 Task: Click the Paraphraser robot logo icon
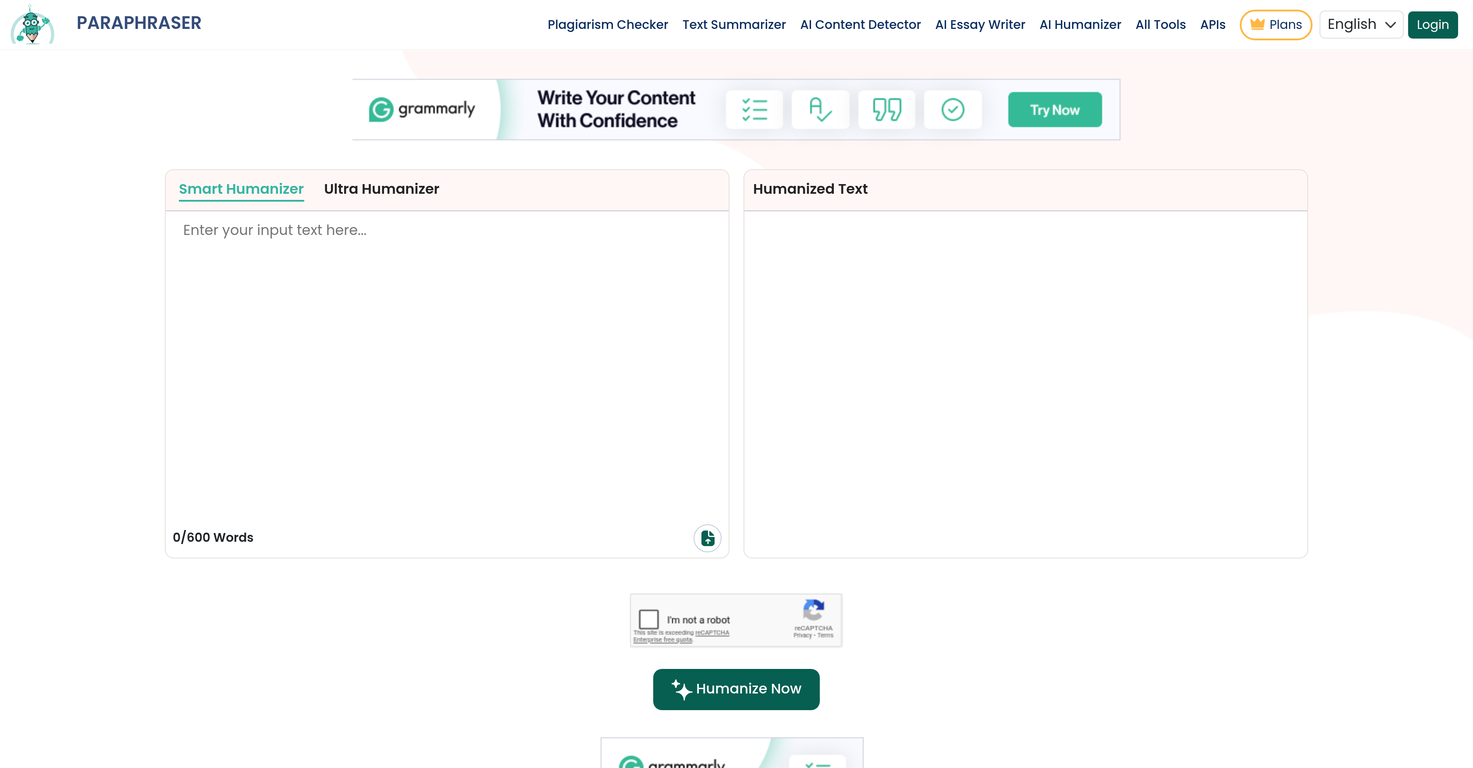(x=32, y=25)
